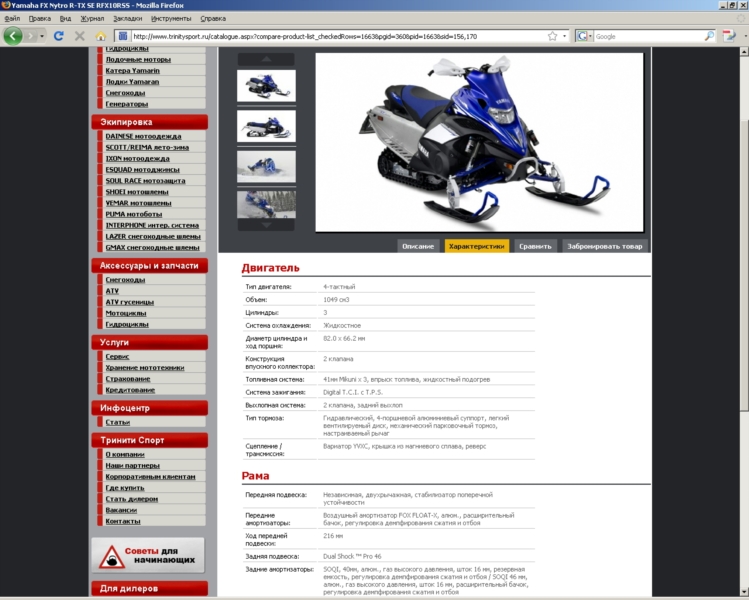This screenshot has width=749, height=600.
Task: Open the Подочные моторы link
Action: 138,59
